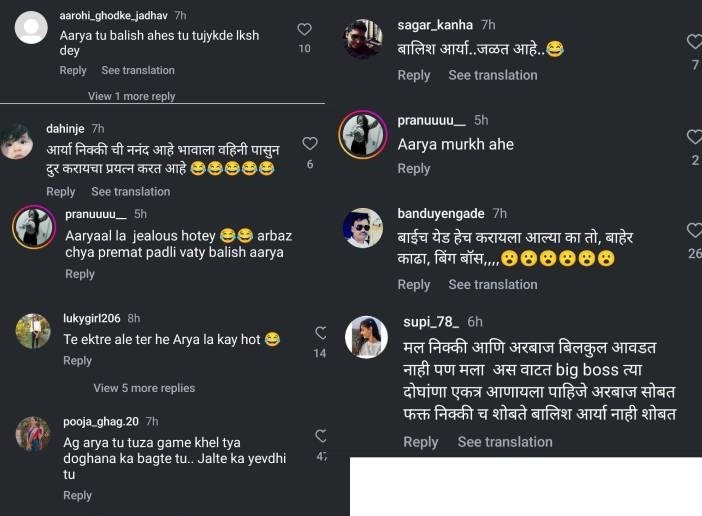
Task: Open sagar_kanha's profile avatar
Action: tap(364, 39)
